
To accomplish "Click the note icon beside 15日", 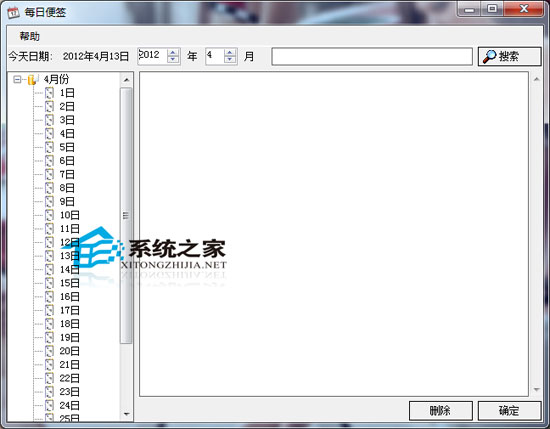I will [x=49, y=283].
